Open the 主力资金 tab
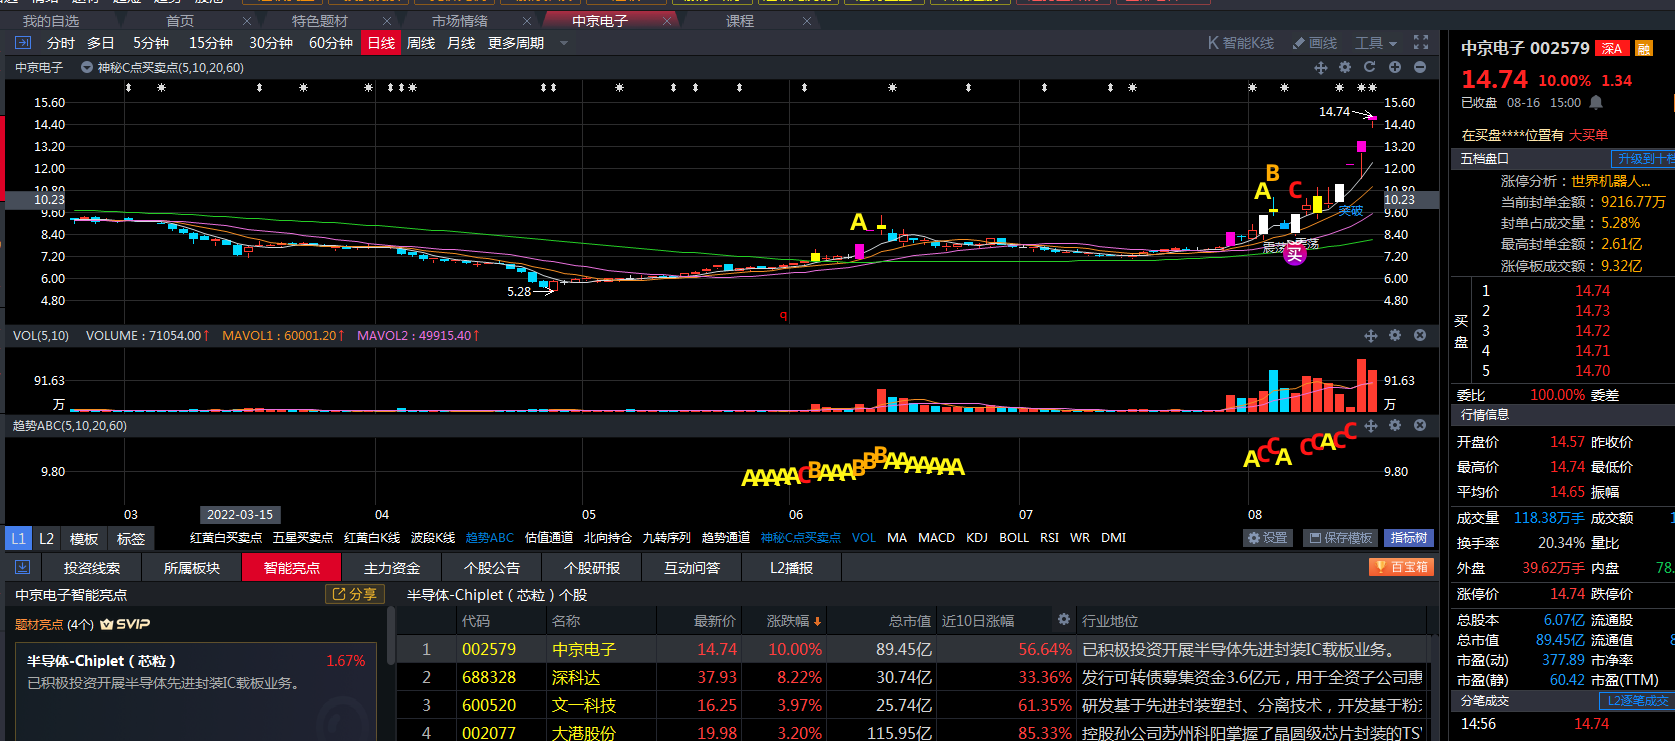Viewport: 1675px width, 741px height. click(x=392, y=567)
